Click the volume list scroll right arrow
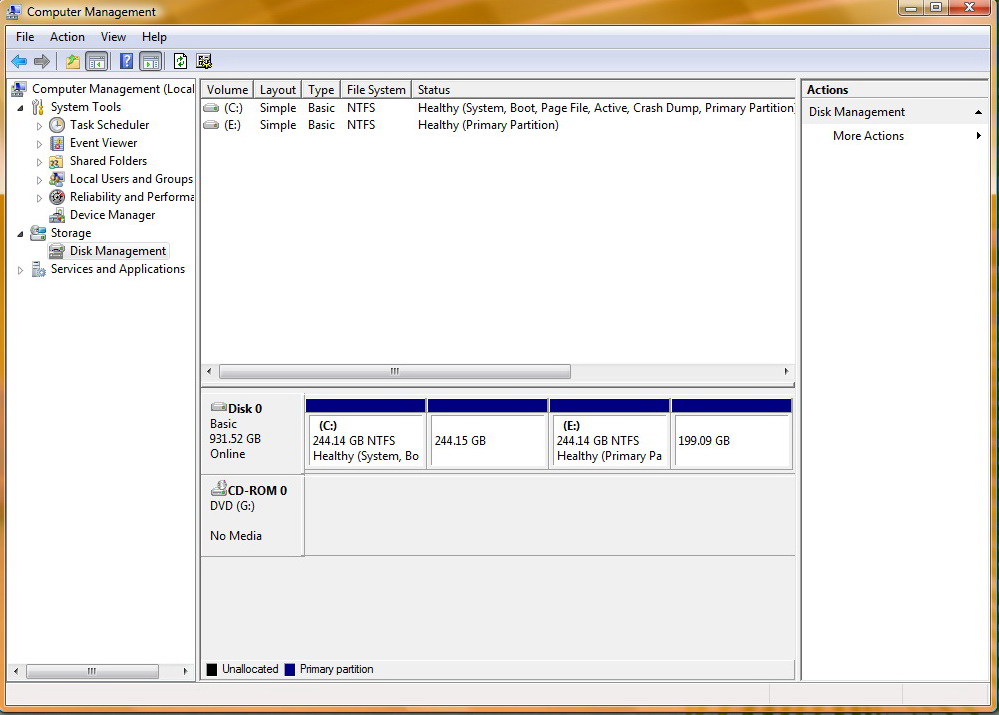999x715 pixels. point(786,372)
